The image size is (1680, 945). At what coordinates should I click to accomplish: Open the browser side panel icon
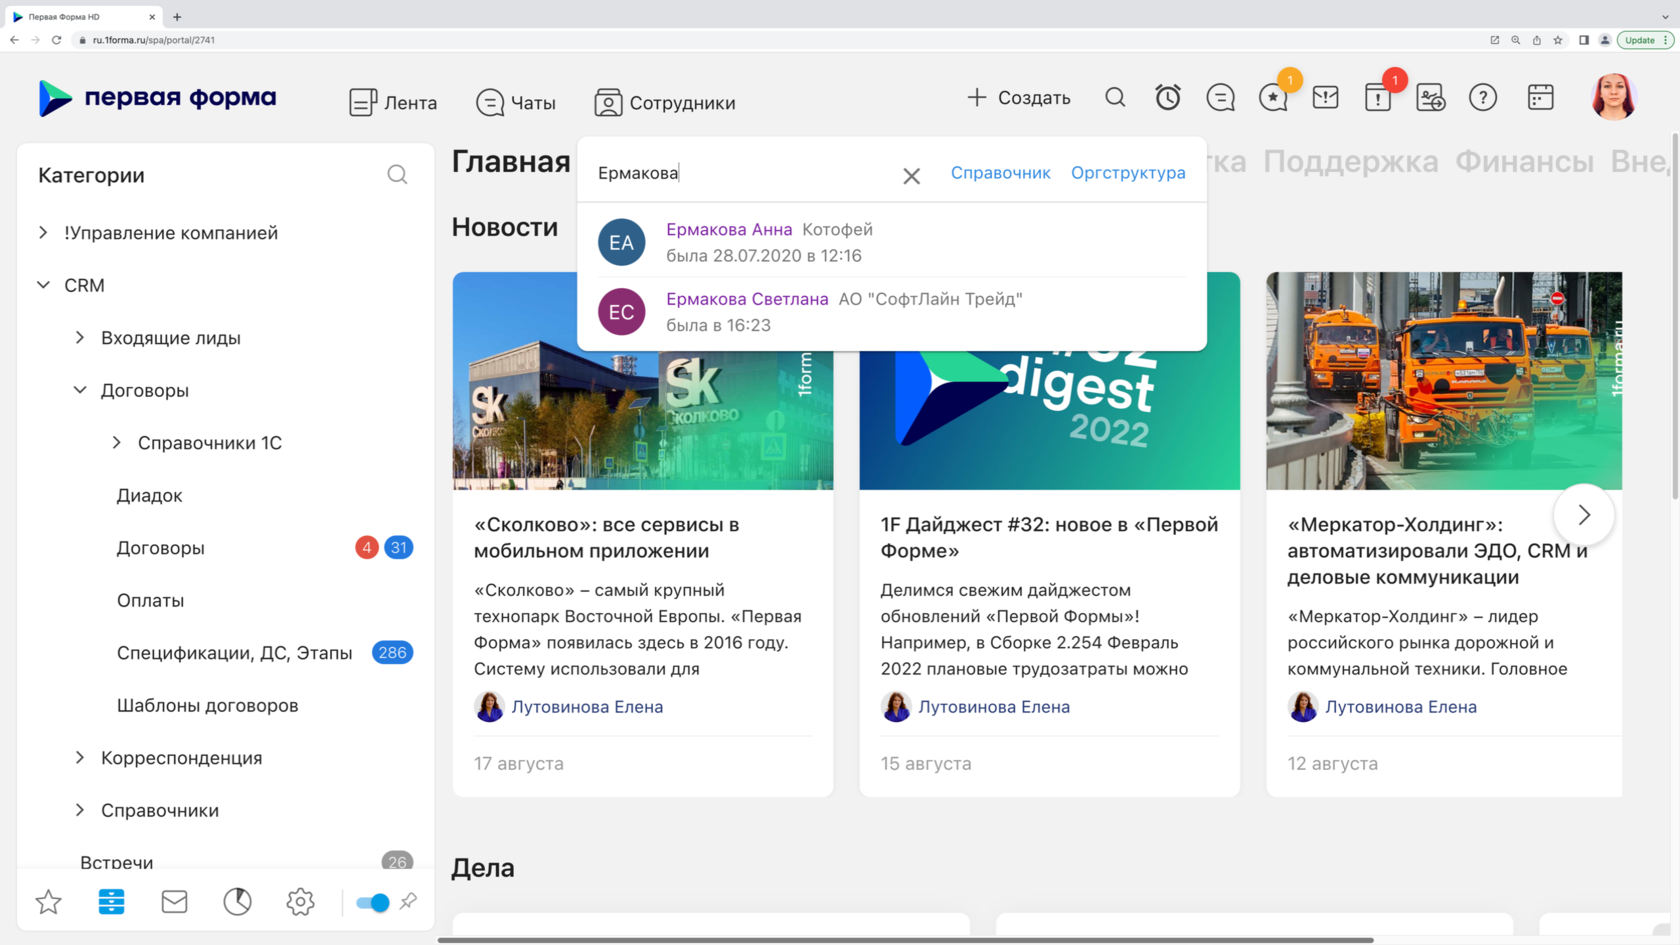pos(1584,40)
